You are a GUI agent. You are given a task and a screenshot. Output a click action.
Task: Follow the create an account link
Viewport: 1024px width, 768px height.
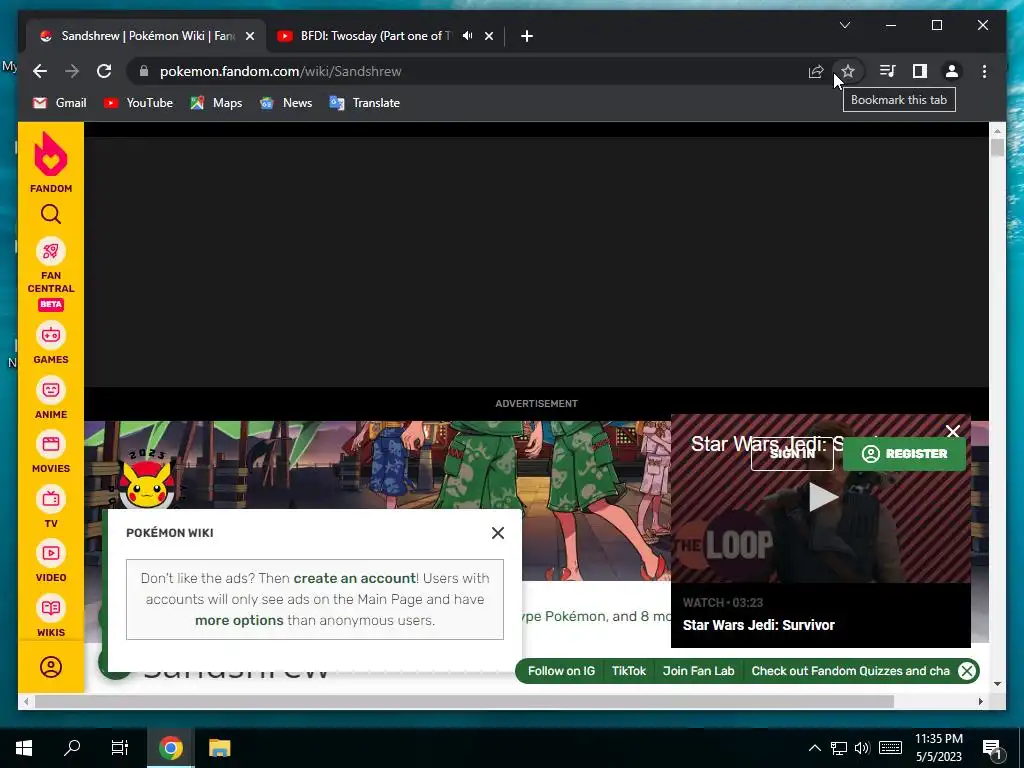point(355,578)
